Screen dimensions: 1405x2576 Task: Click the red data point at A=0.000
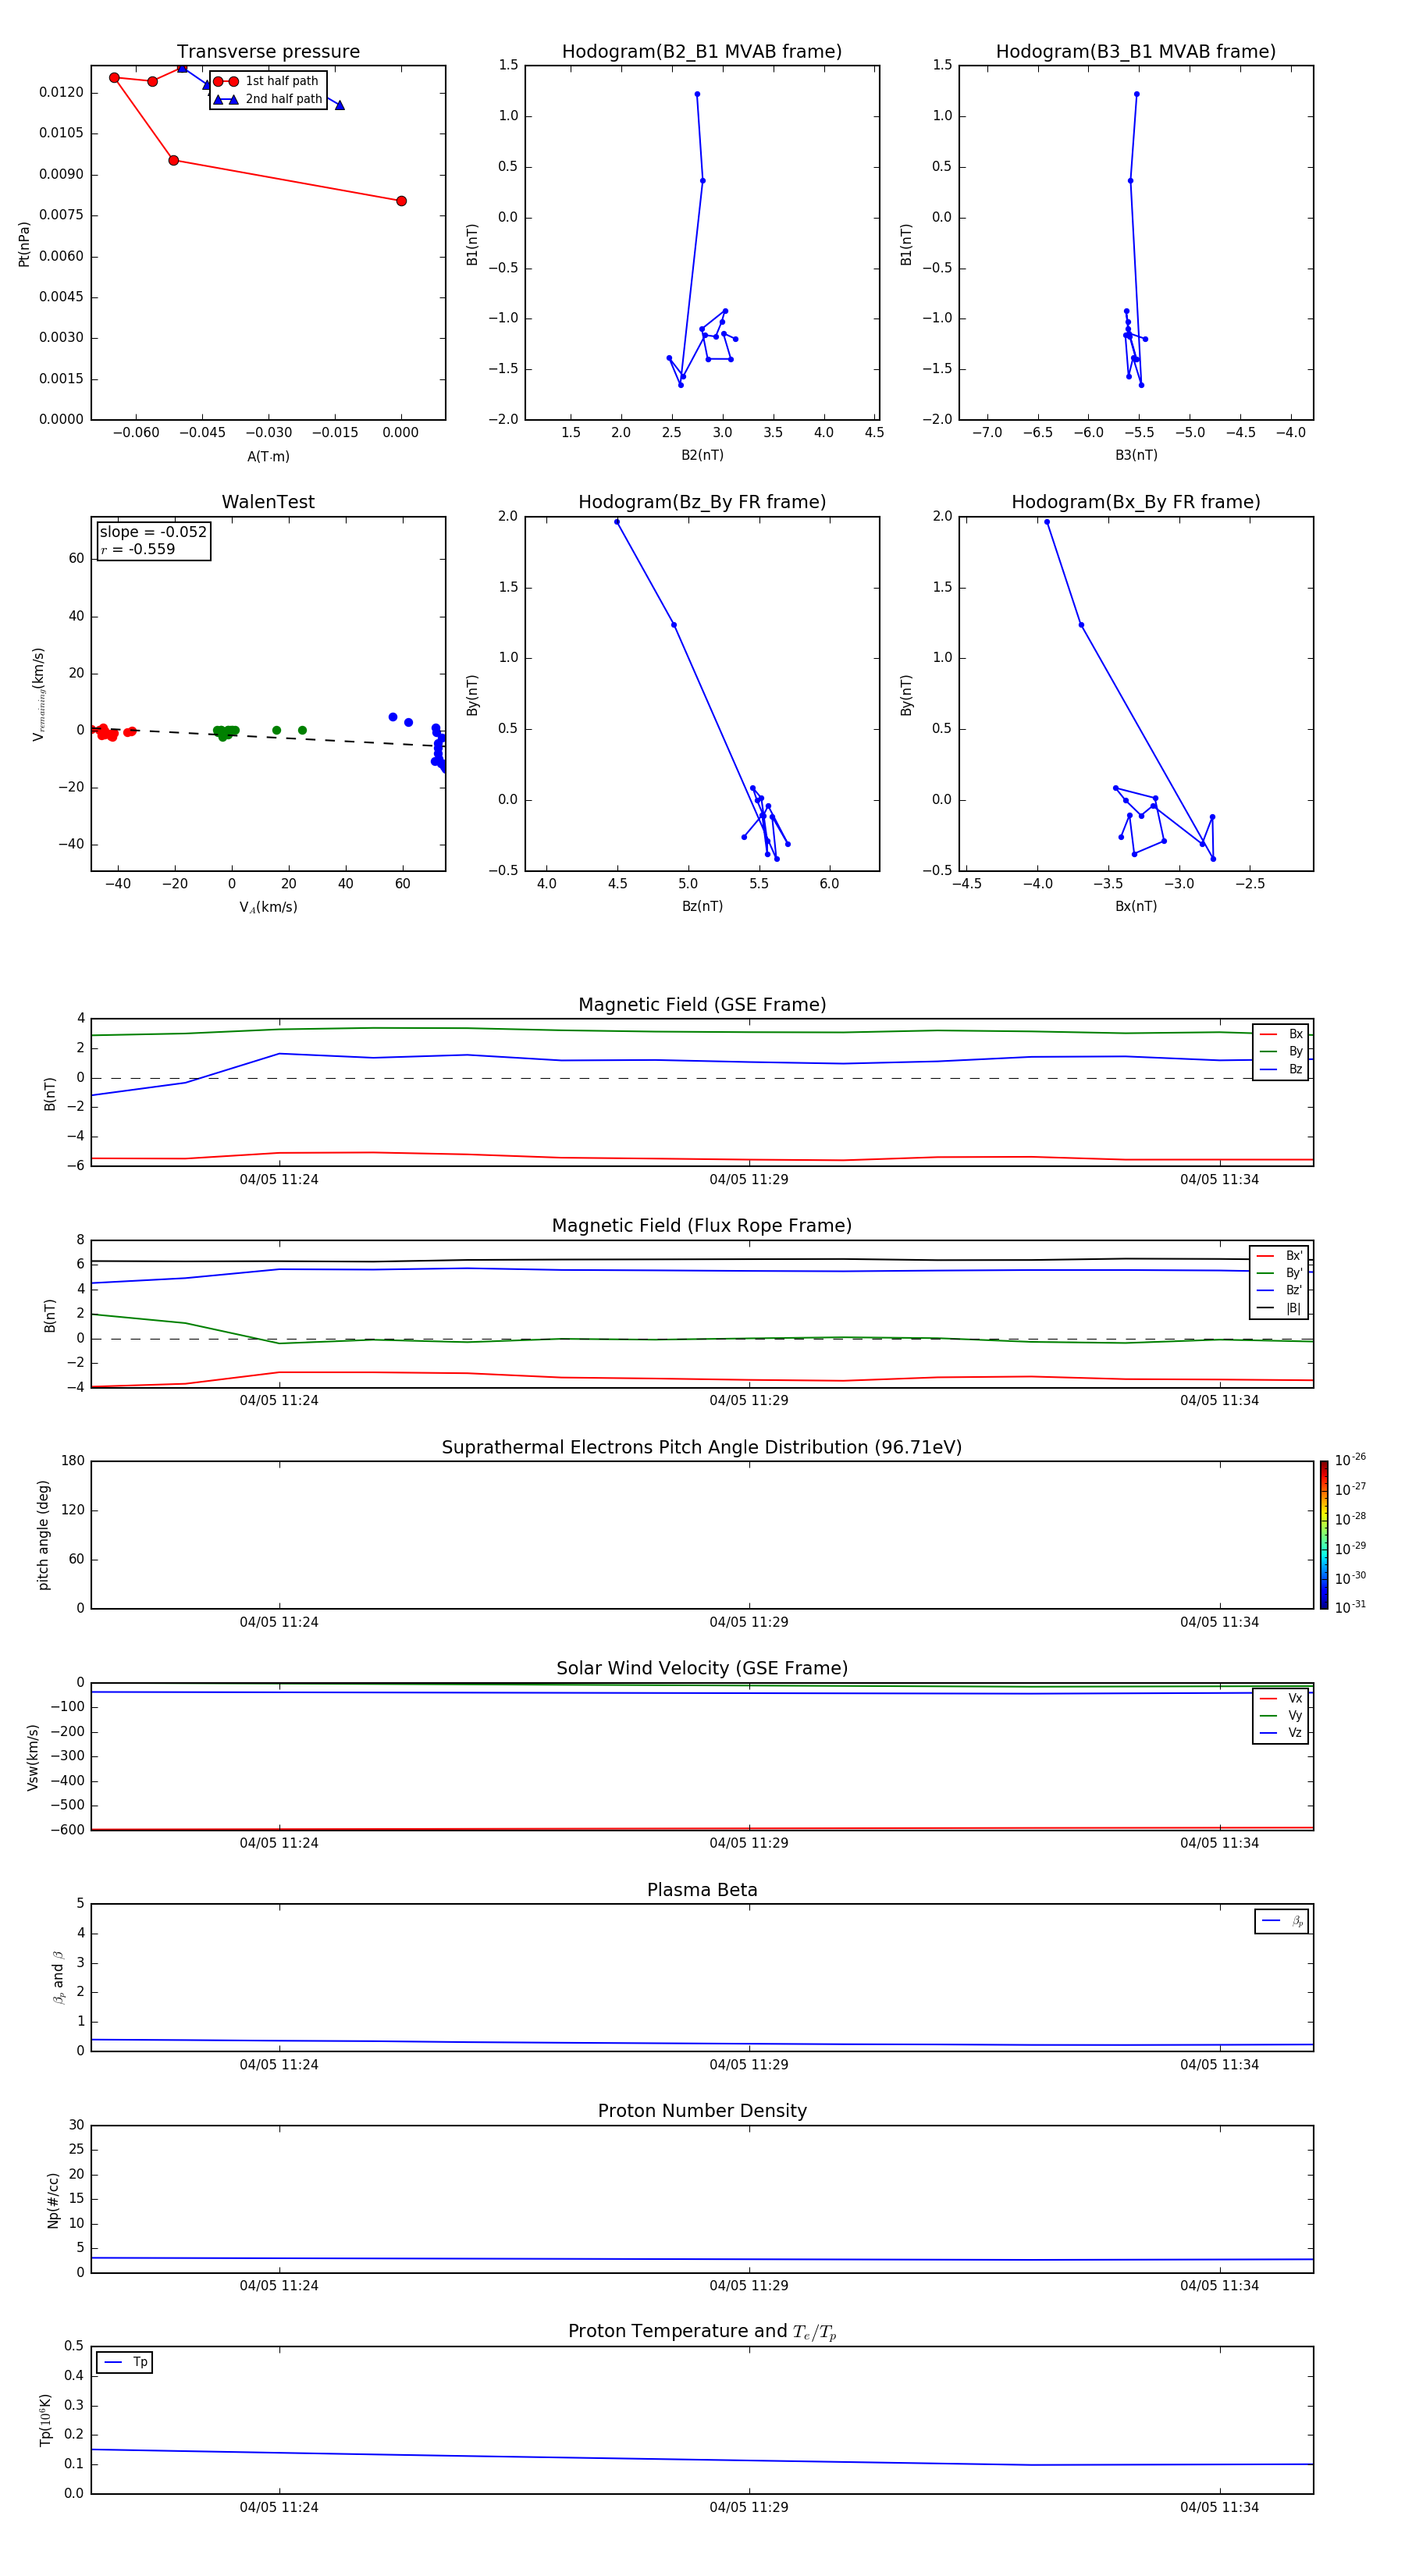tap(401, 201)
